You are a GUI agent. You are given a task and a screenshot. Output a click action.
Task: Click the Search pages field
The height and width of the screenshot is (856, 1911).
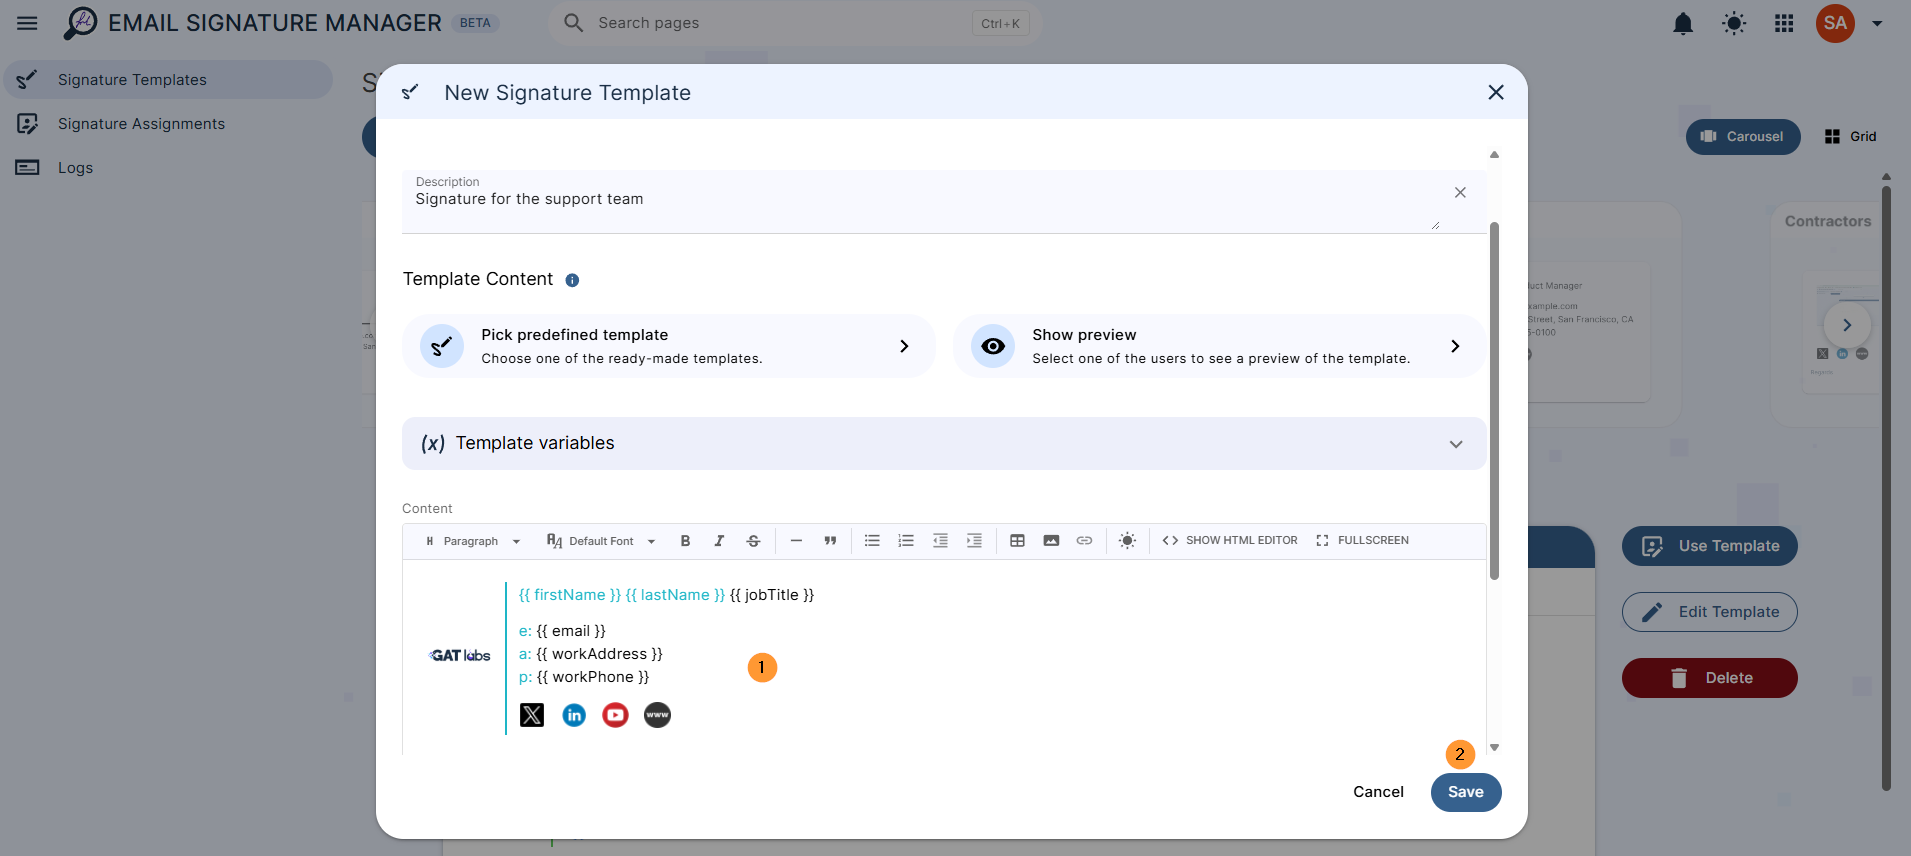click(x=795, y=23)
